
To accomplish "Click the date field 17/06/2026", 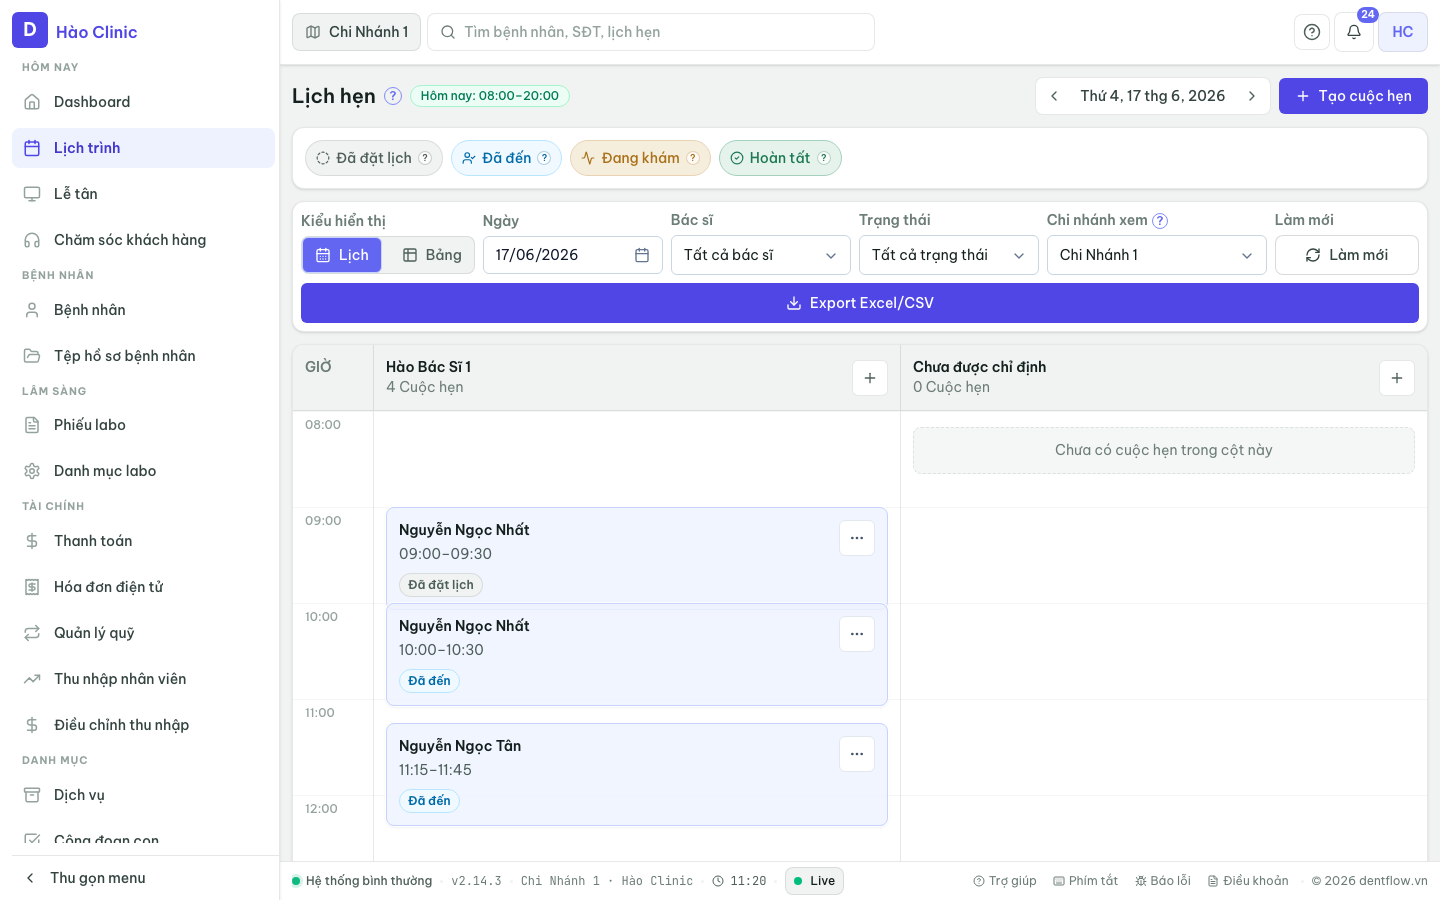I will pos(572,255).
